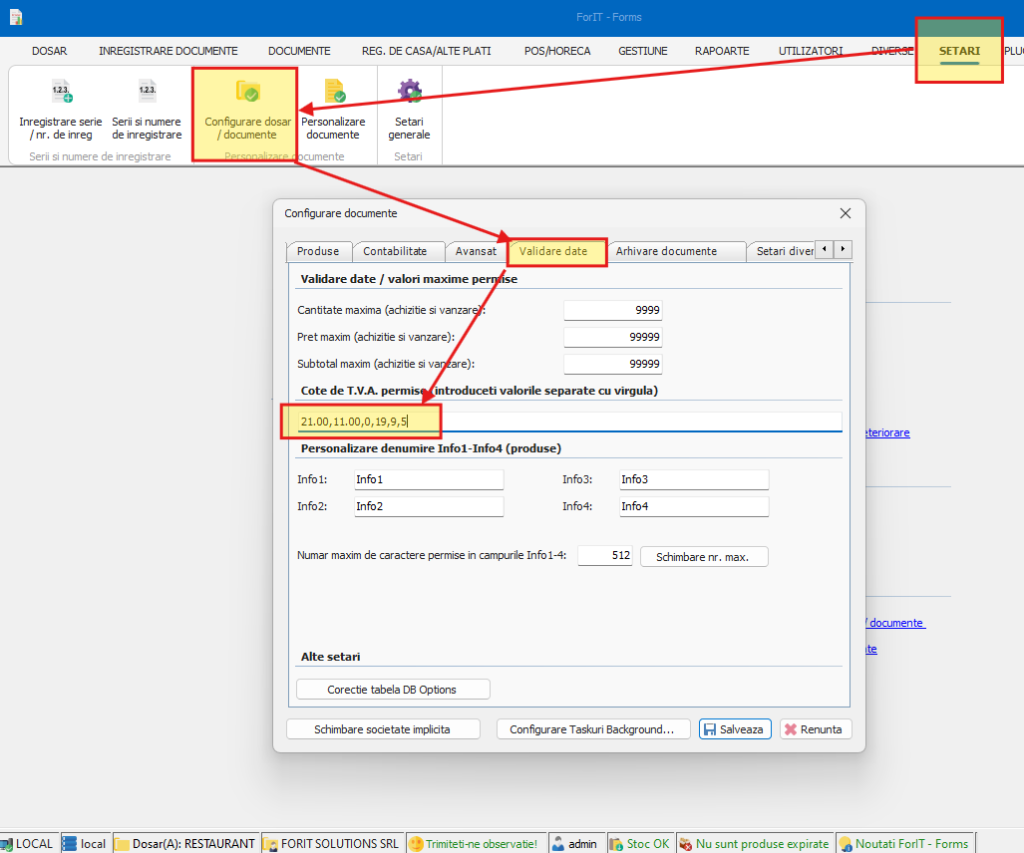1024x853 pixels.
Task: Click the ForIT app icon in title bar
Action: tap(16, 17)
